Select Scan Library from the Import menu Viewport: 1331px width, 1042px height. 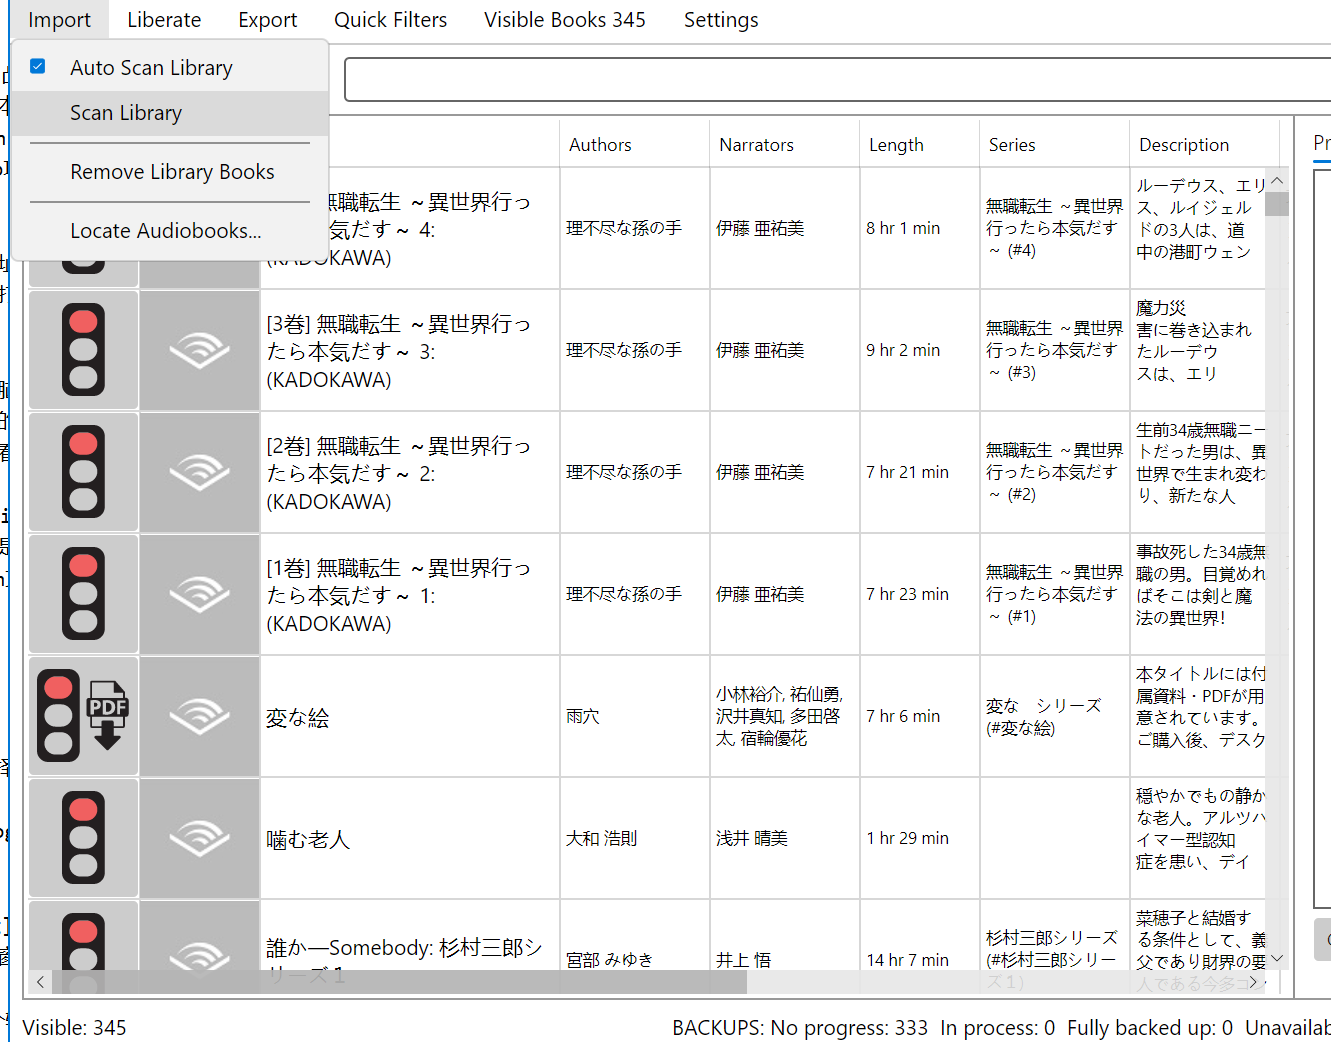click(126, 113)
